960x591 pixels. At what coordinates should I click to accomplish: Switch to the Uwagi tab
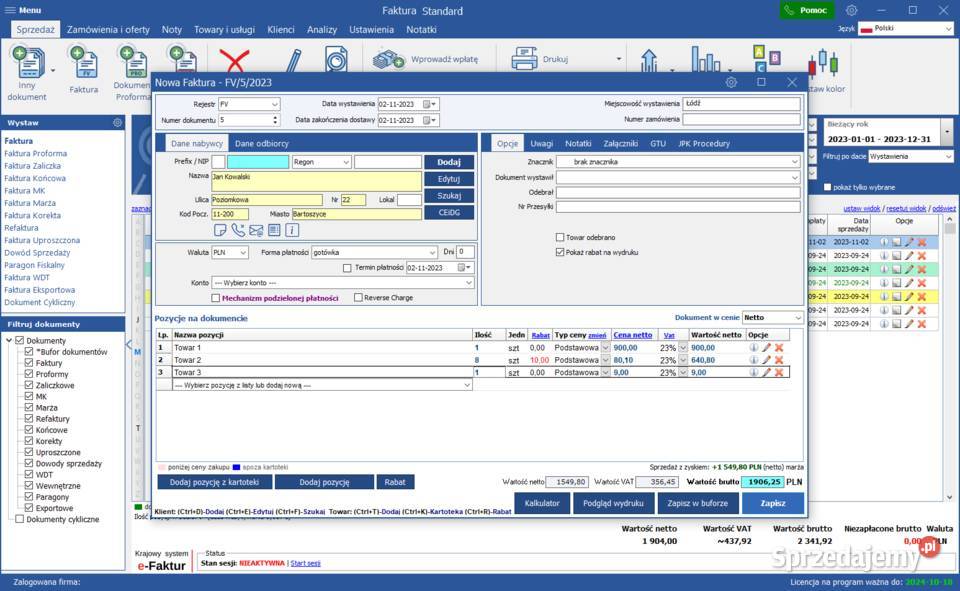[x=541, y=143]
